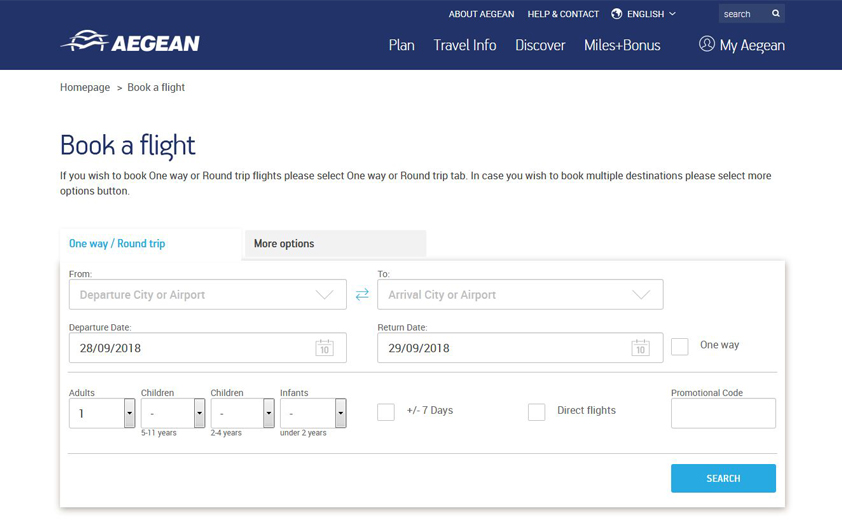Click the search magnifier icon

(775, 14)
